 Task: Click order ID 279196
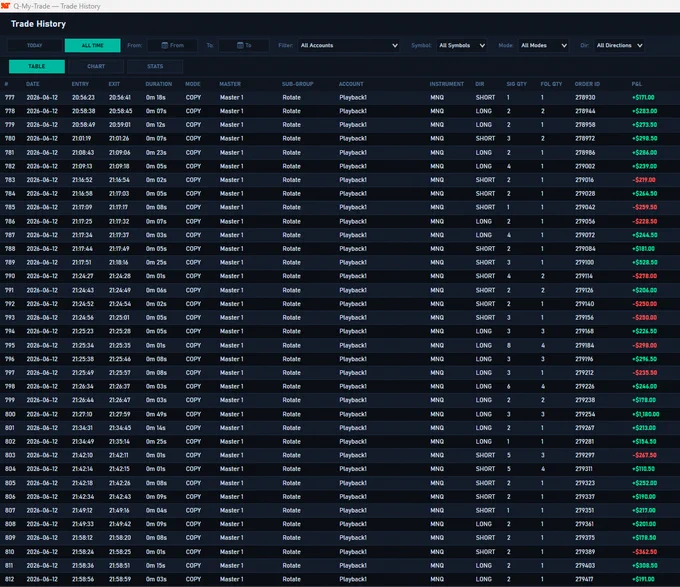click(584, 359)
